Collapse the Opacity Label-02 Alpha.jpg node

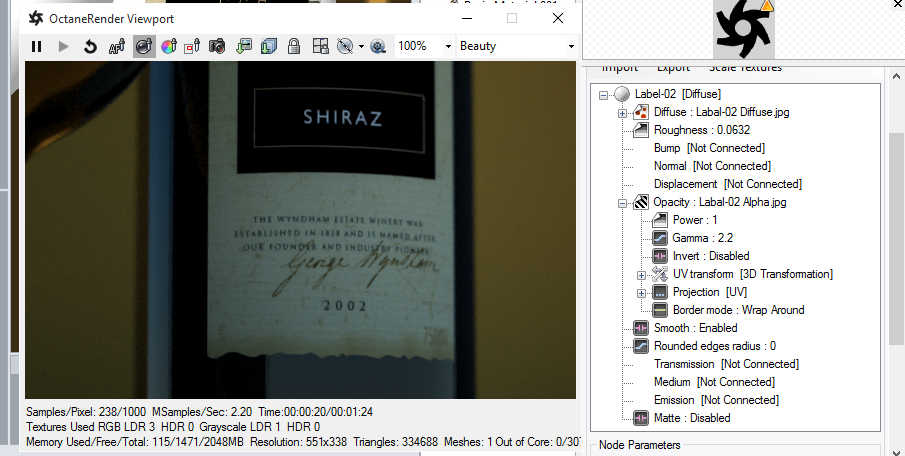pyautogui.click(x=622, y=203)
